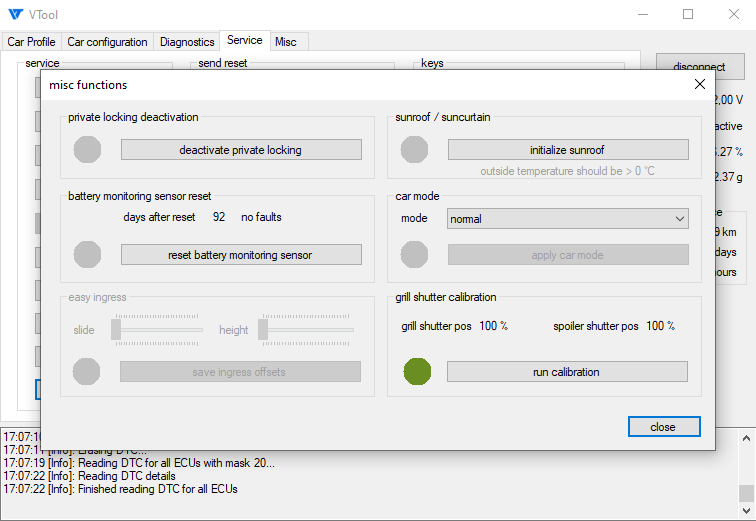Screen dimensions: 756x521
Task: Close the misc functions dialog with X
Action: point(700,85)
